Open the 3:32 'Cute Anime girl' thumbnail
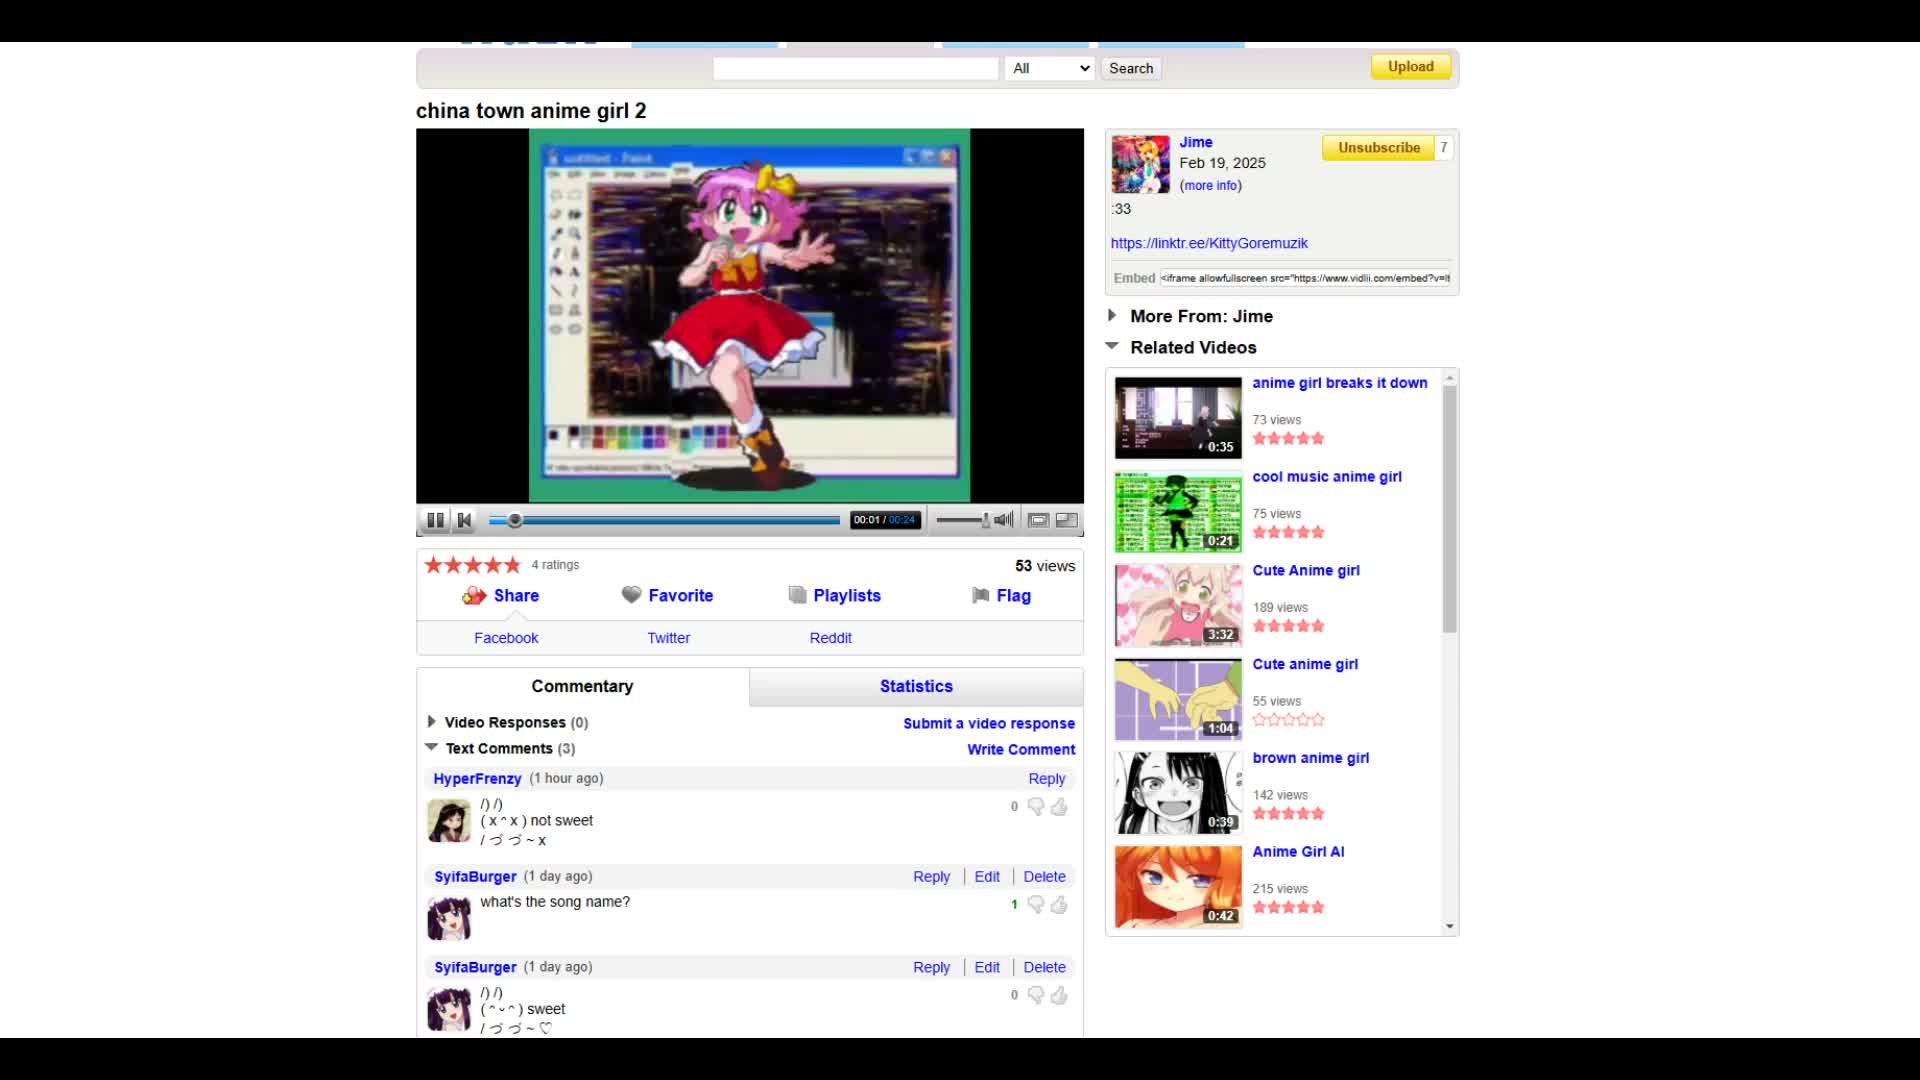 tap(1178, 606)
